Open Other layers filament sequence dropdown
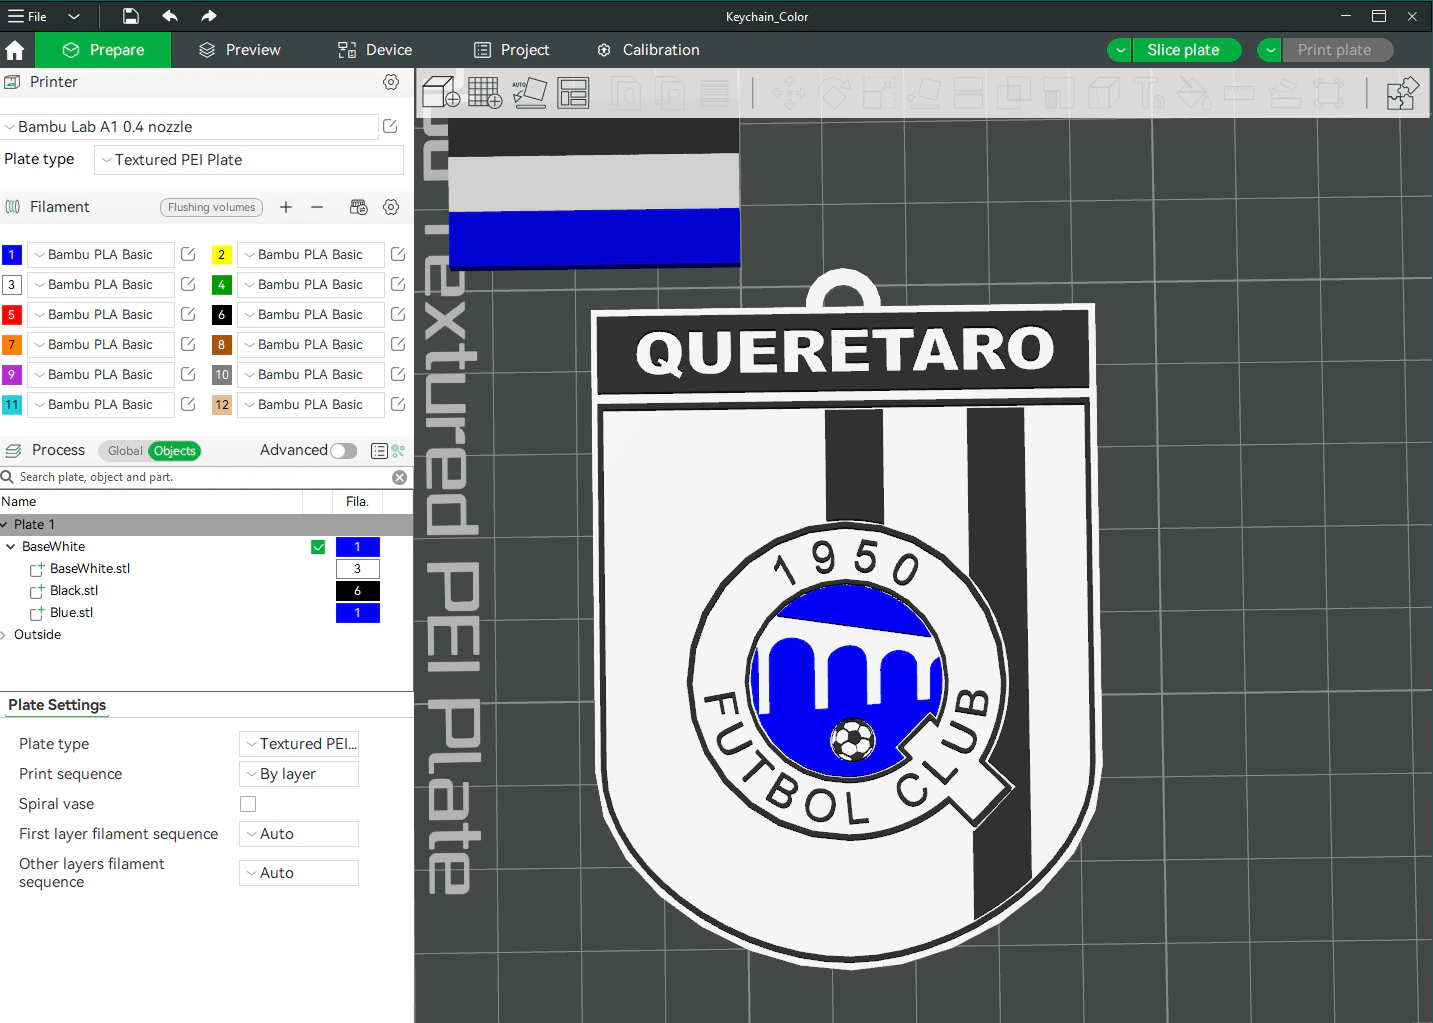The image size is (1433, 1023). coord(299,873)
